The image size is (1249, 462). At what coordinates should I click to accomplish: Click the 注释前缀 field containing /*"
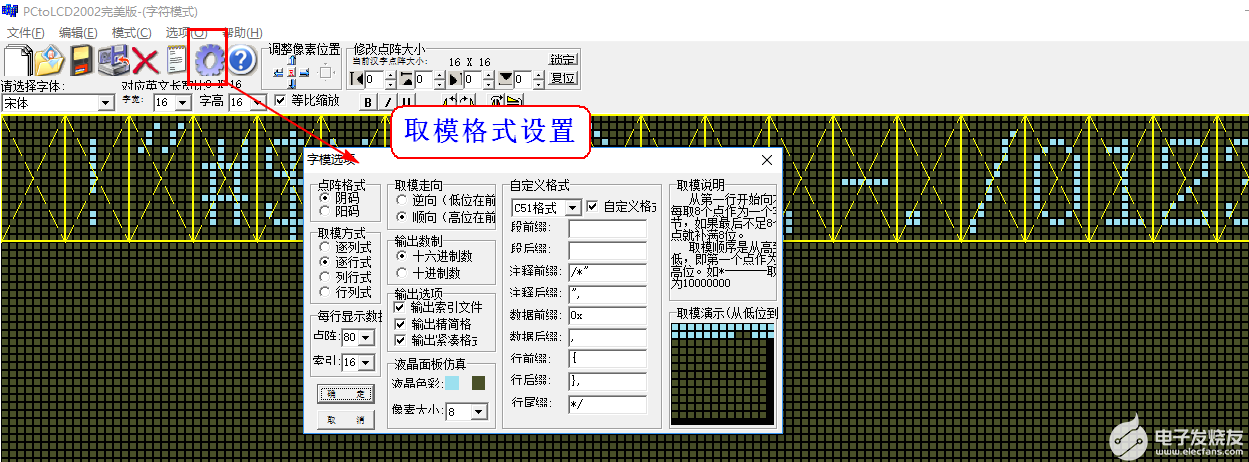click(x=607, y=272)
